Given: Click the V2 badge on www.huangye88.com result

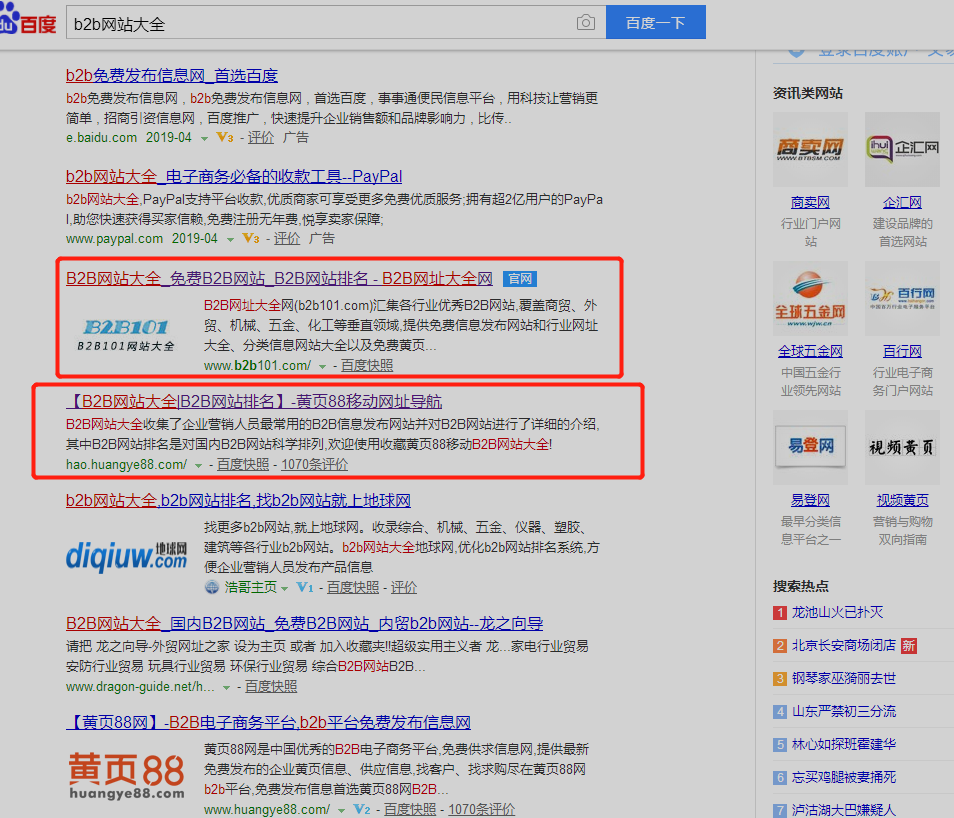Looking at the screenshot, I should coord(362,809).
